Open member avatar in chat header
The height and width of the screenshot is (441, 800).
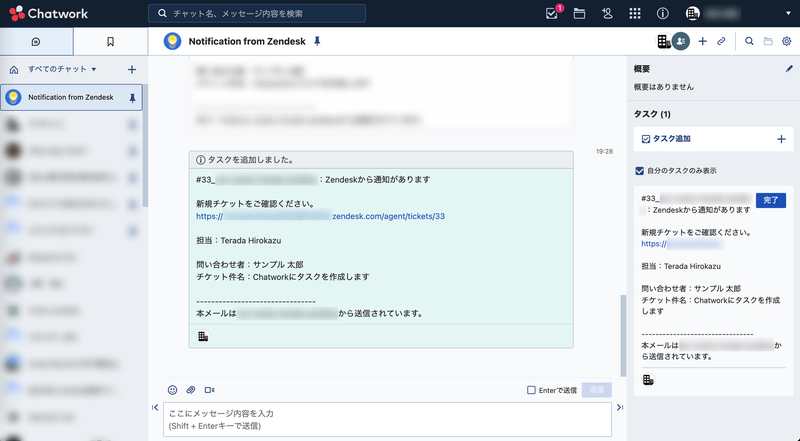tap(681, 41)
